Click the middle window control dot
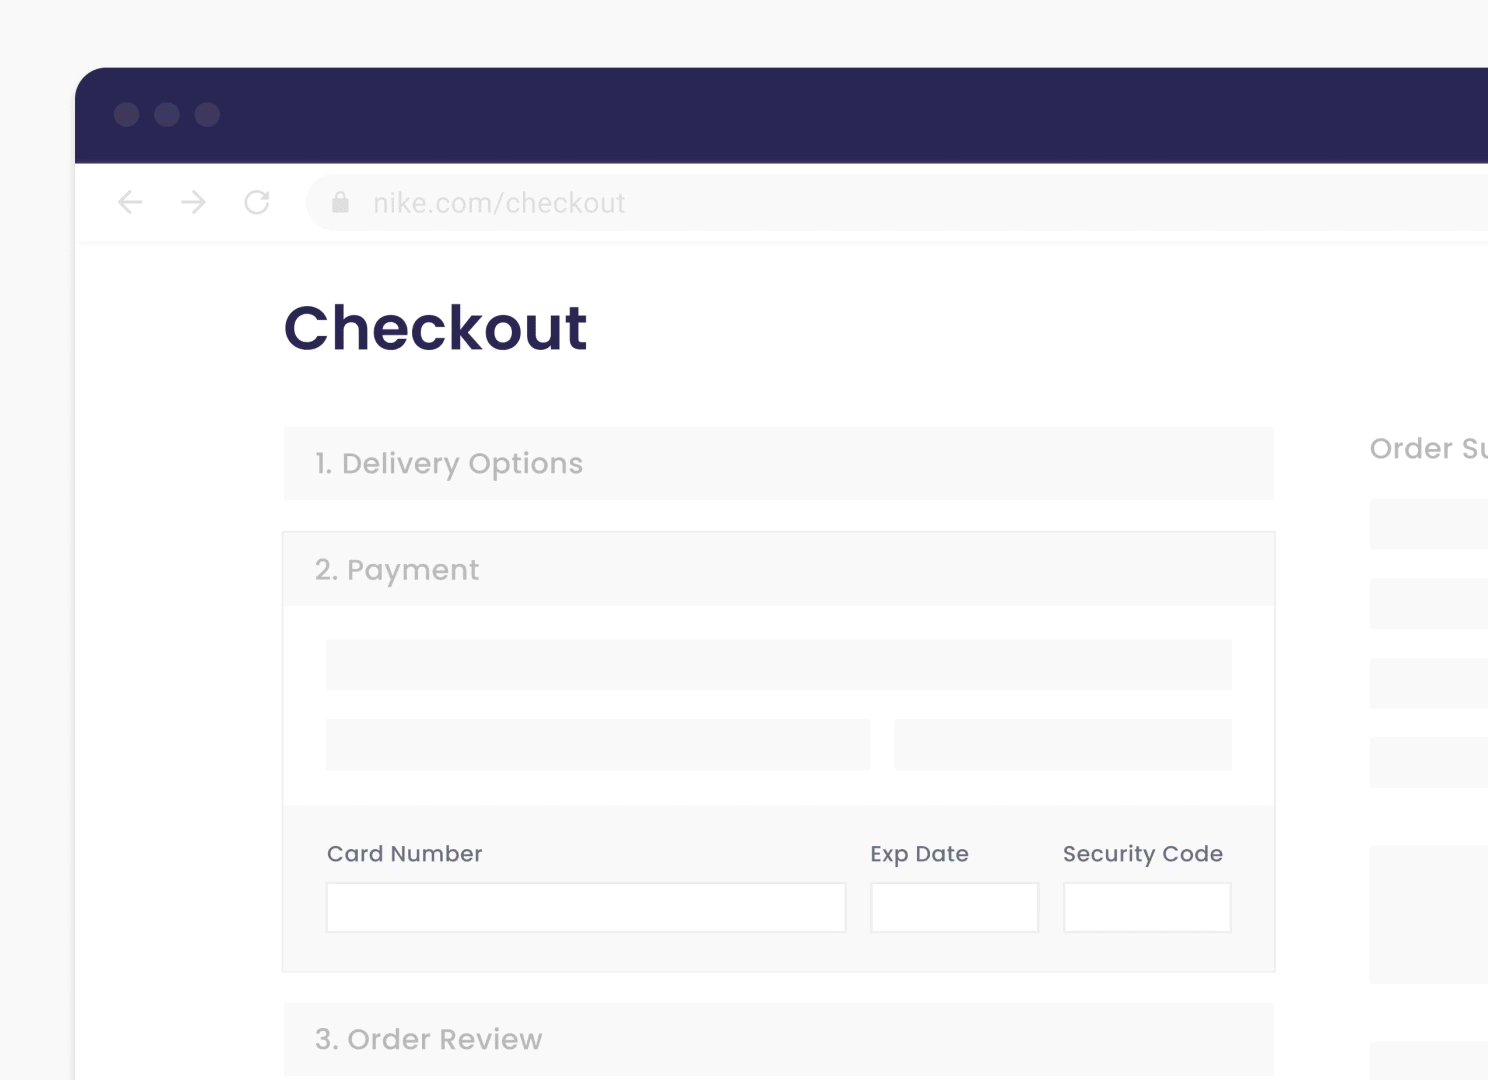 (167, 115)
